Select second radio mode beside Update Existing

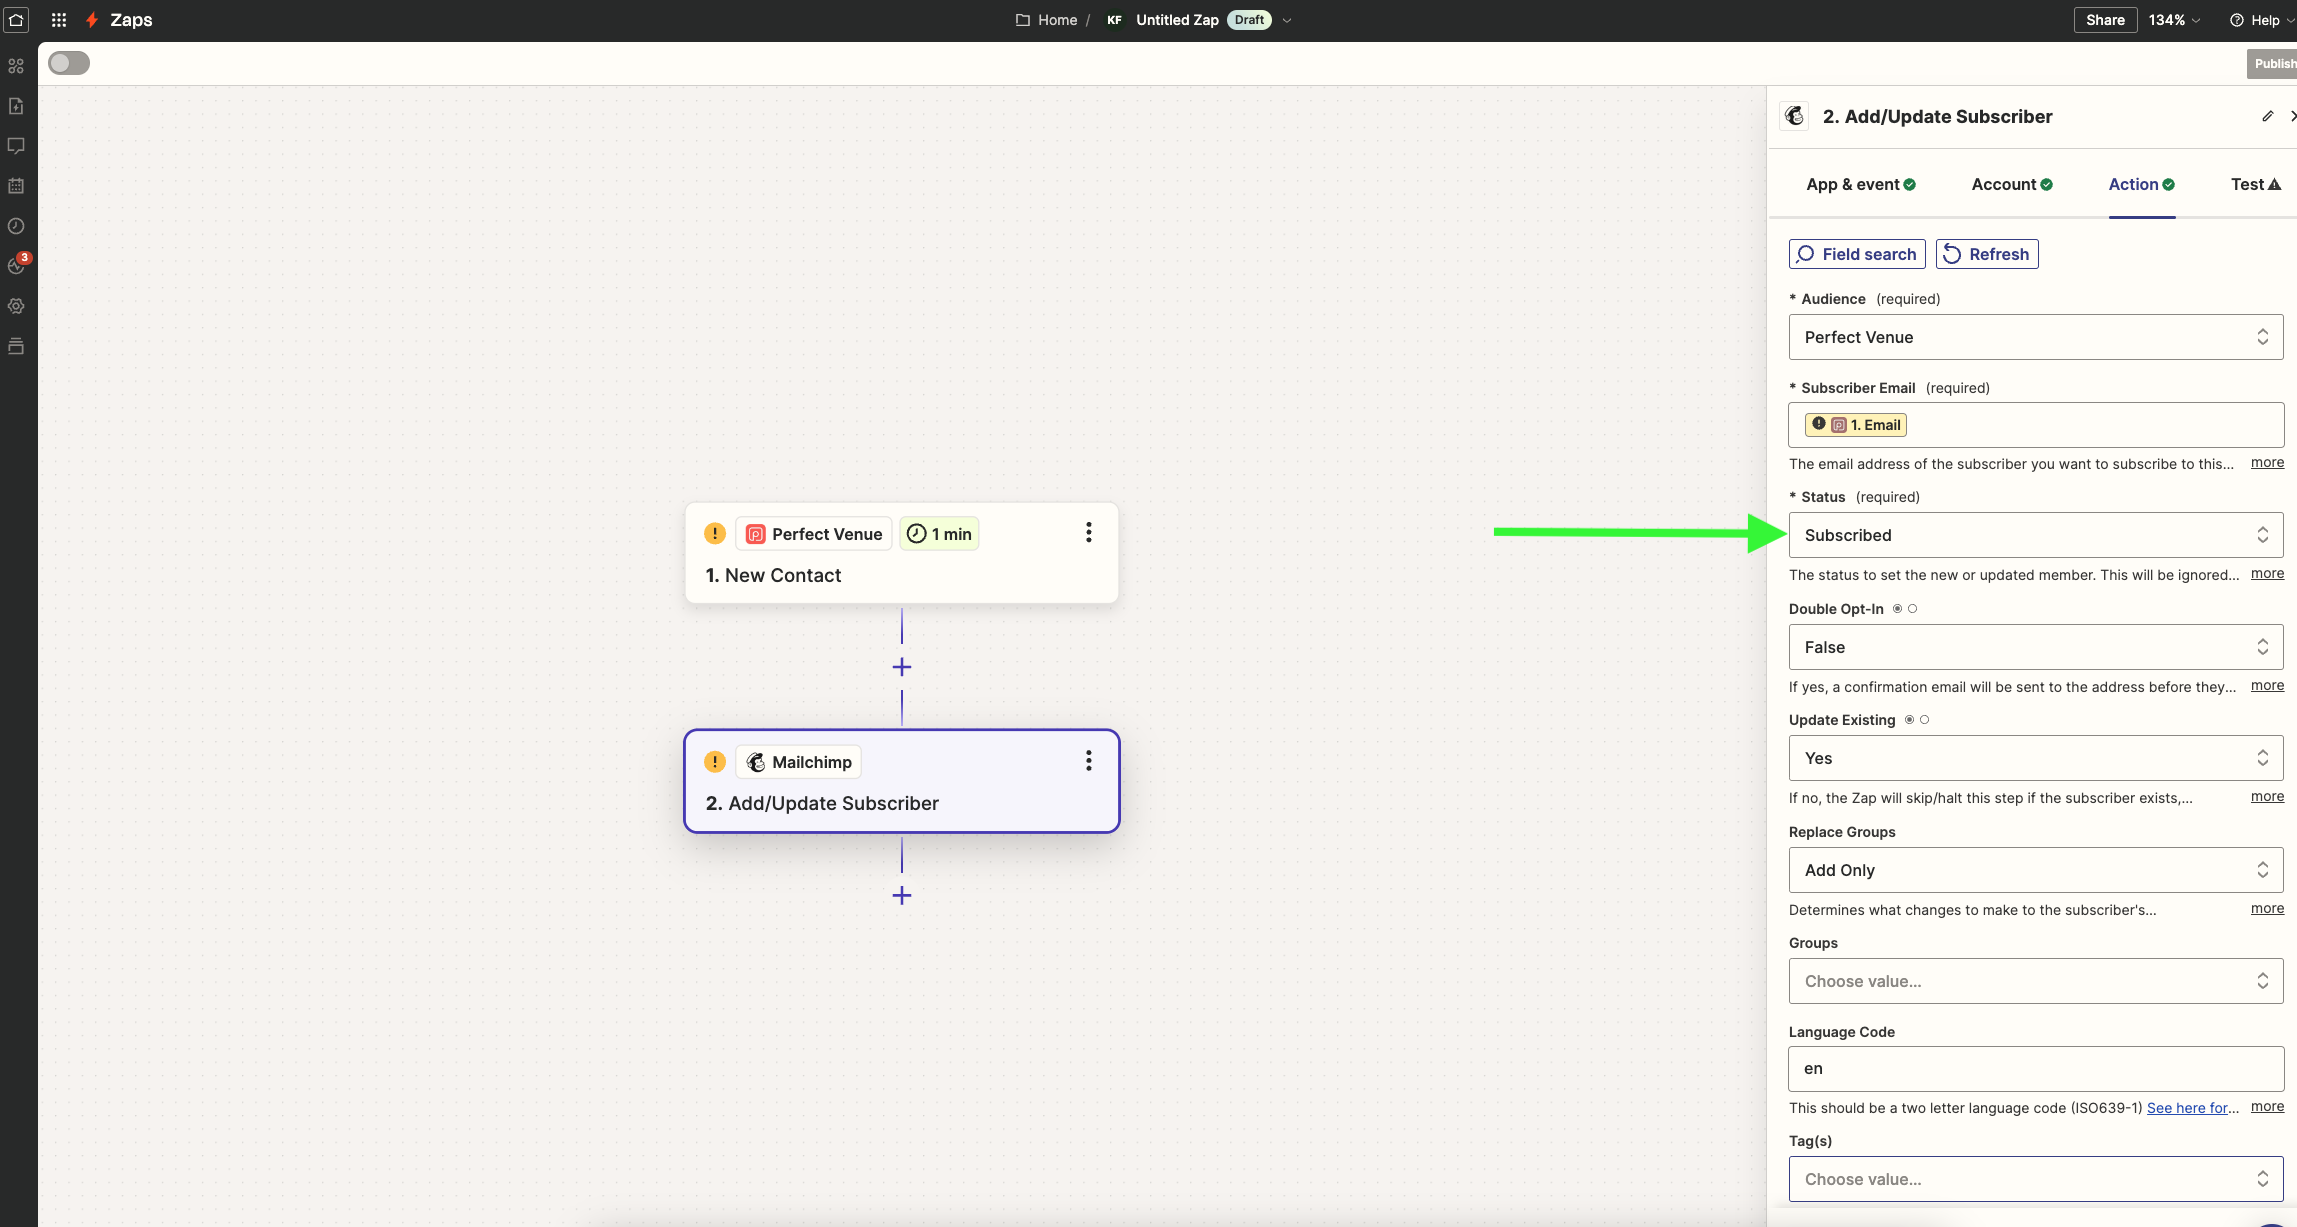(1925, 719)
